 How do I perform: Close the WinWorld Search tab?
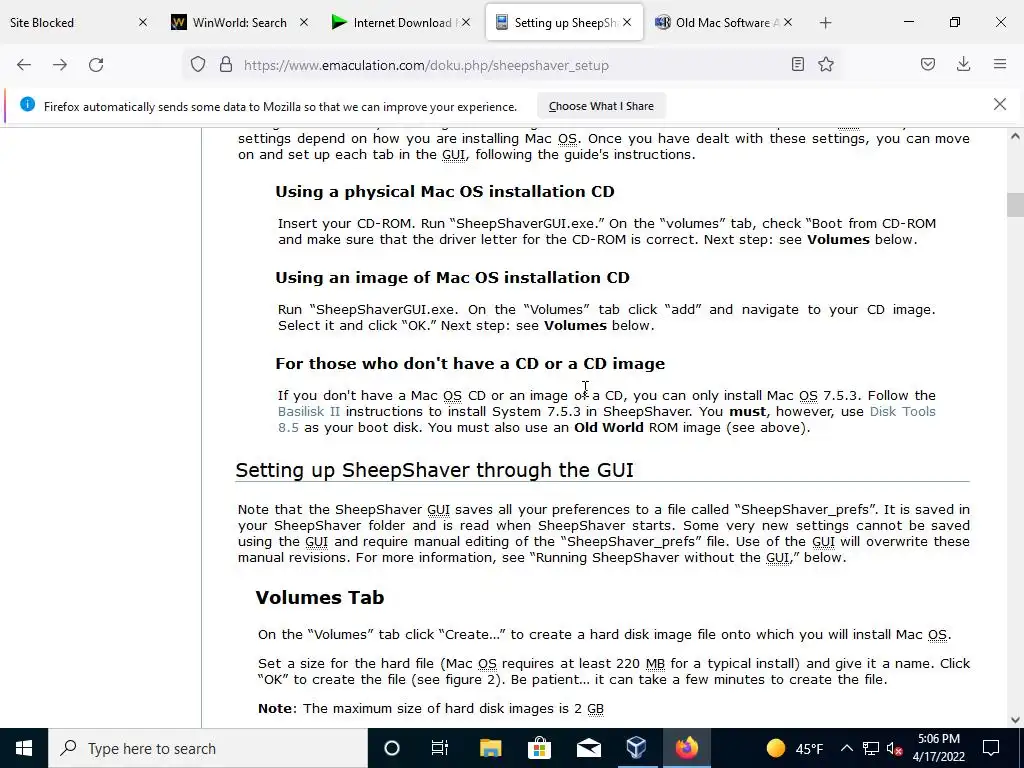[x=304, y=23]
